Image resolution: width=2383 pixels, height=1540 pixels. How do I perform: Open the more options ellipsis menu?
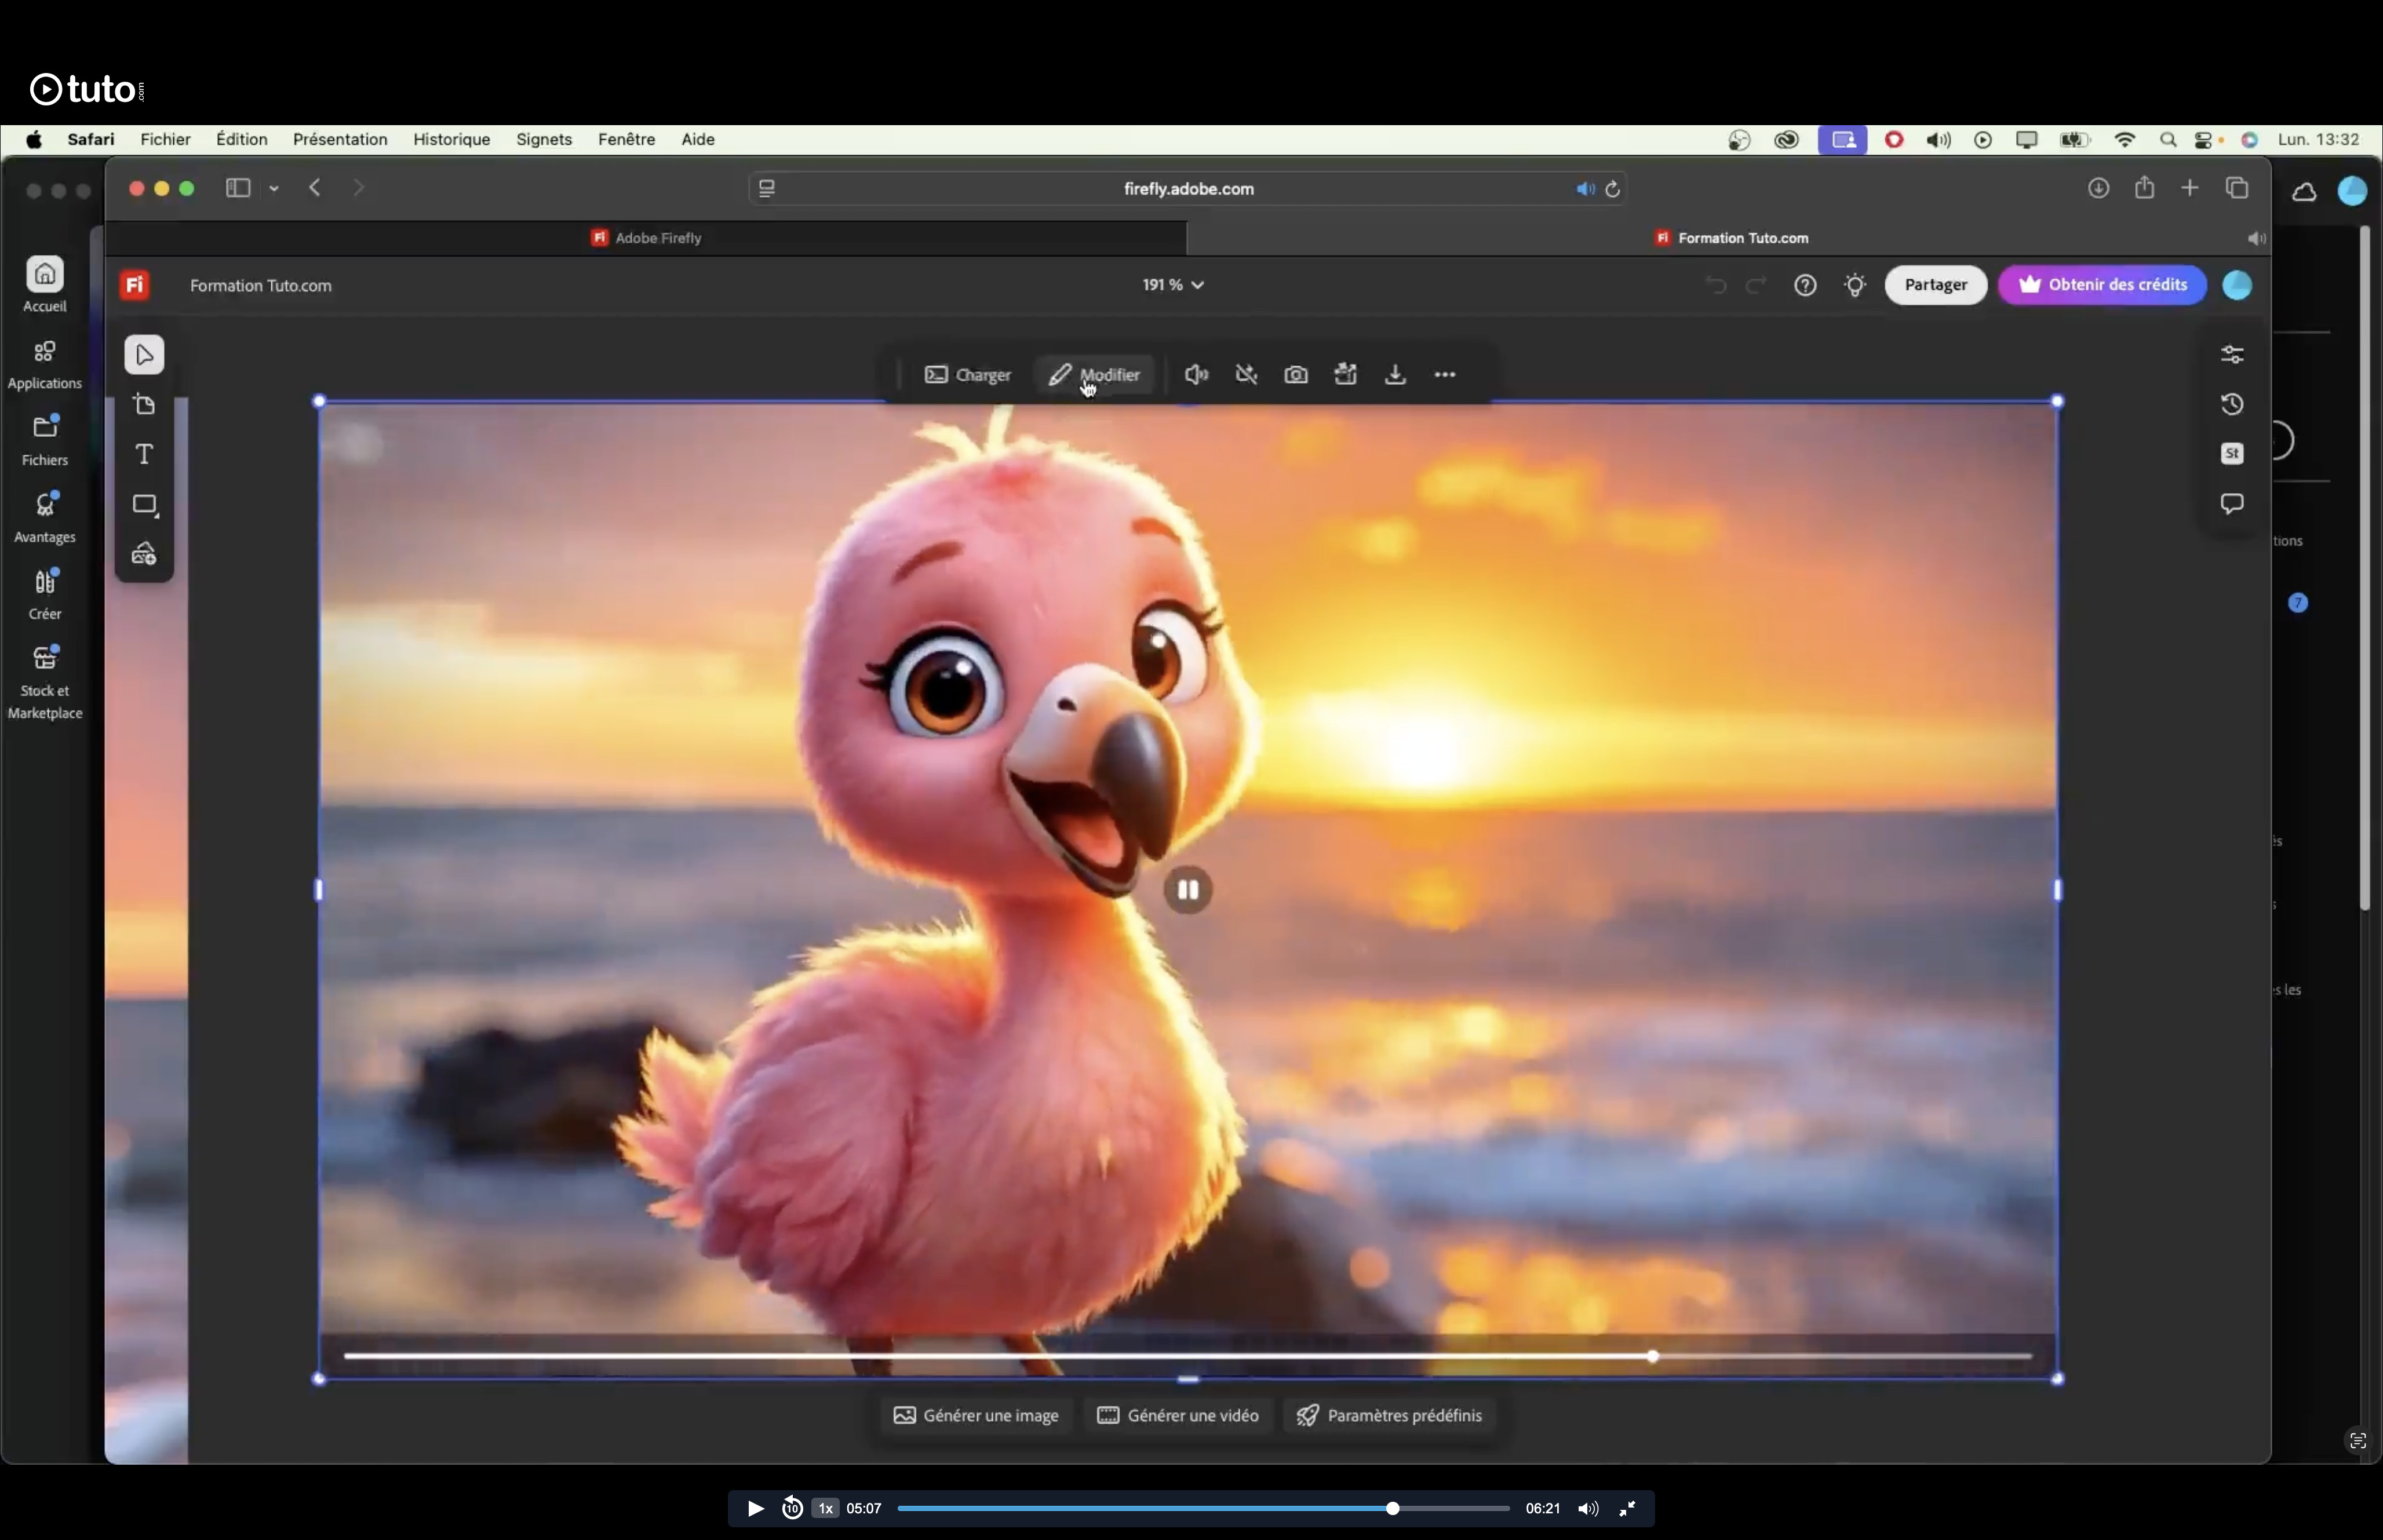coord(1445,375)
